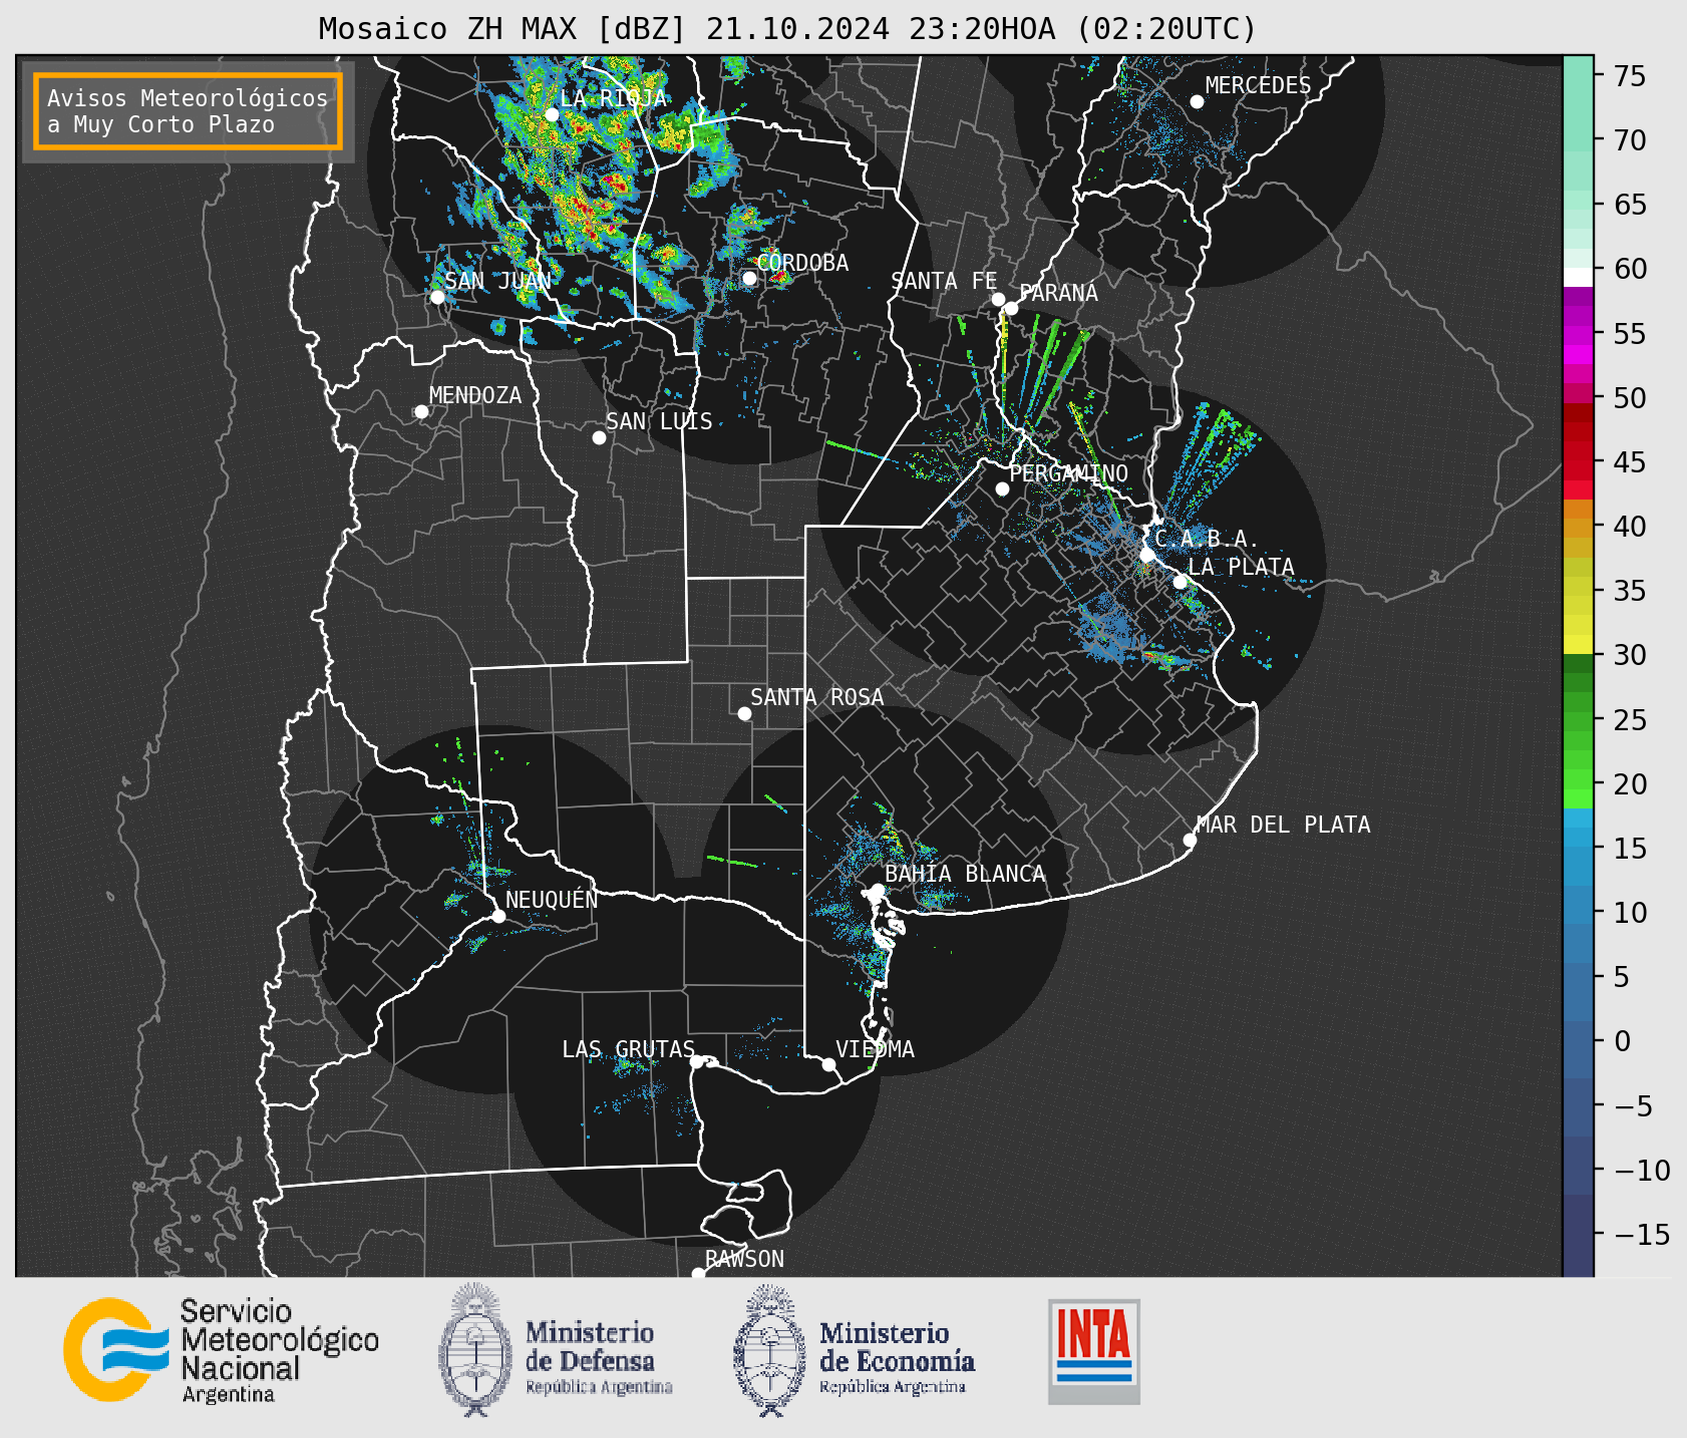Click the BAHIA BLANCA city dot
Image resolution: width=1687 pixels, height=1438 pixels.
(877, 890)
